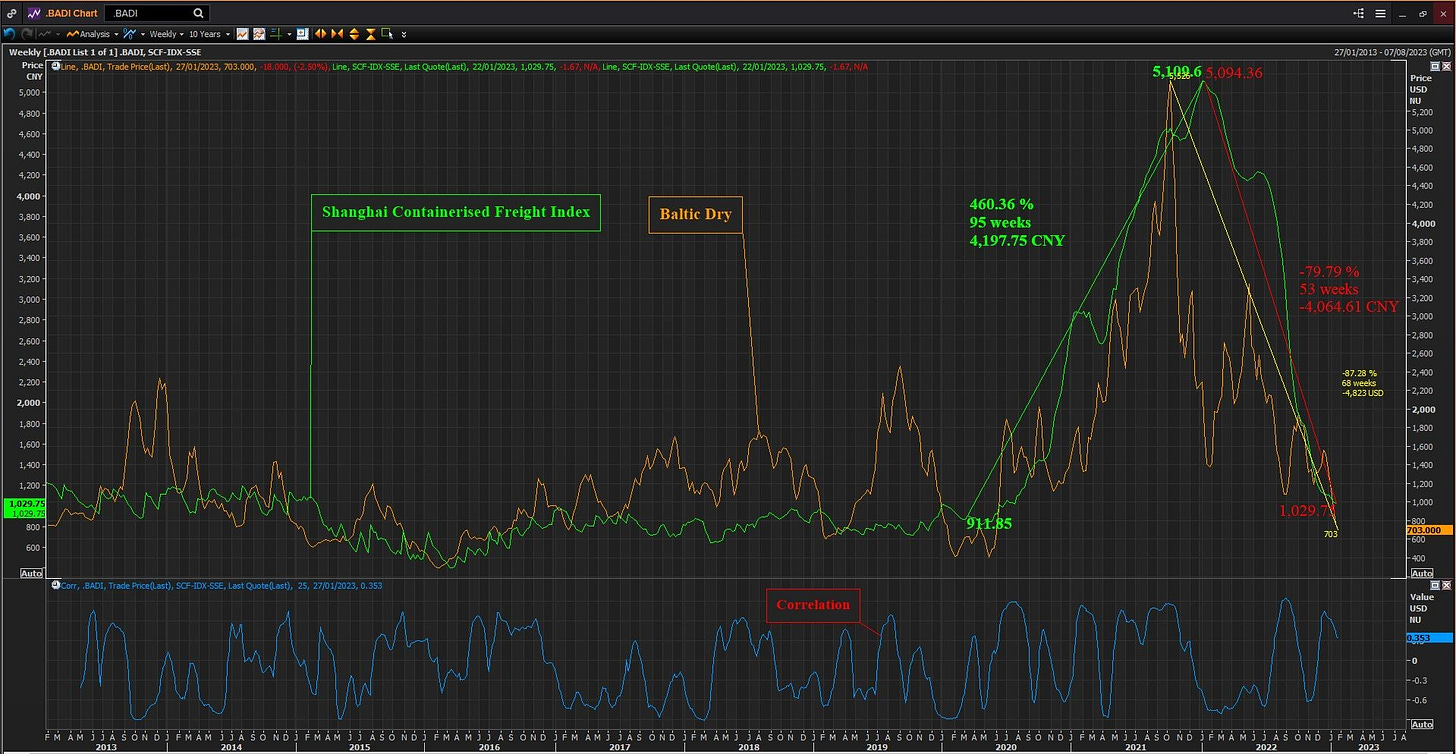Screen dimensions: 1456x754
Task: Click the 911.85 green trough label
Action: [988, 523]
